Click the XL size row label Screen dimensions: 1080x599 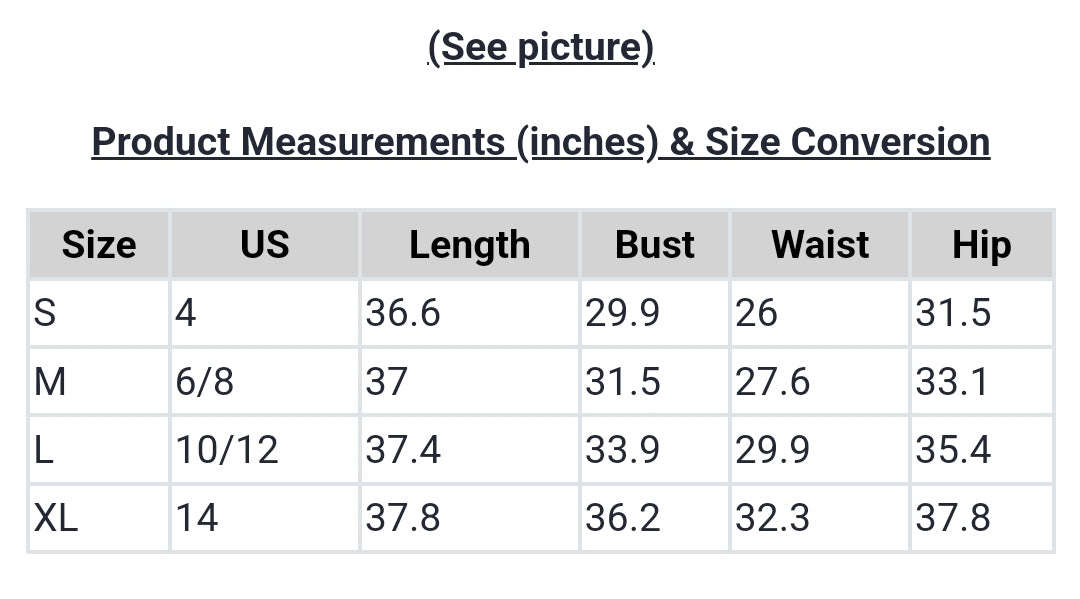point(56,518)
